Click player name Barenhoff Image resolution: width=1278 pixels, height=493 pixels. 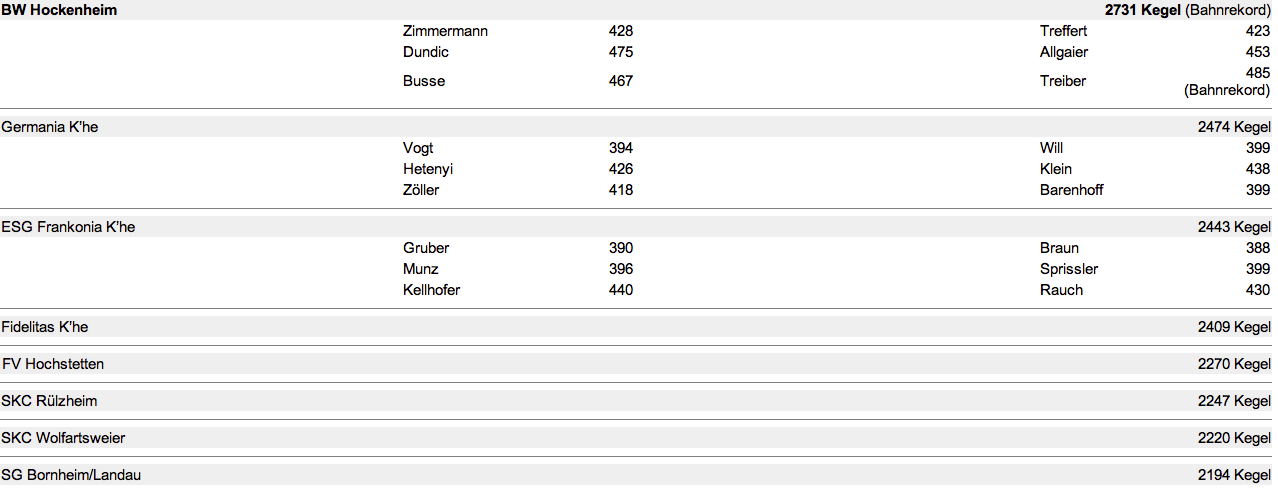tap(1072, 190)
